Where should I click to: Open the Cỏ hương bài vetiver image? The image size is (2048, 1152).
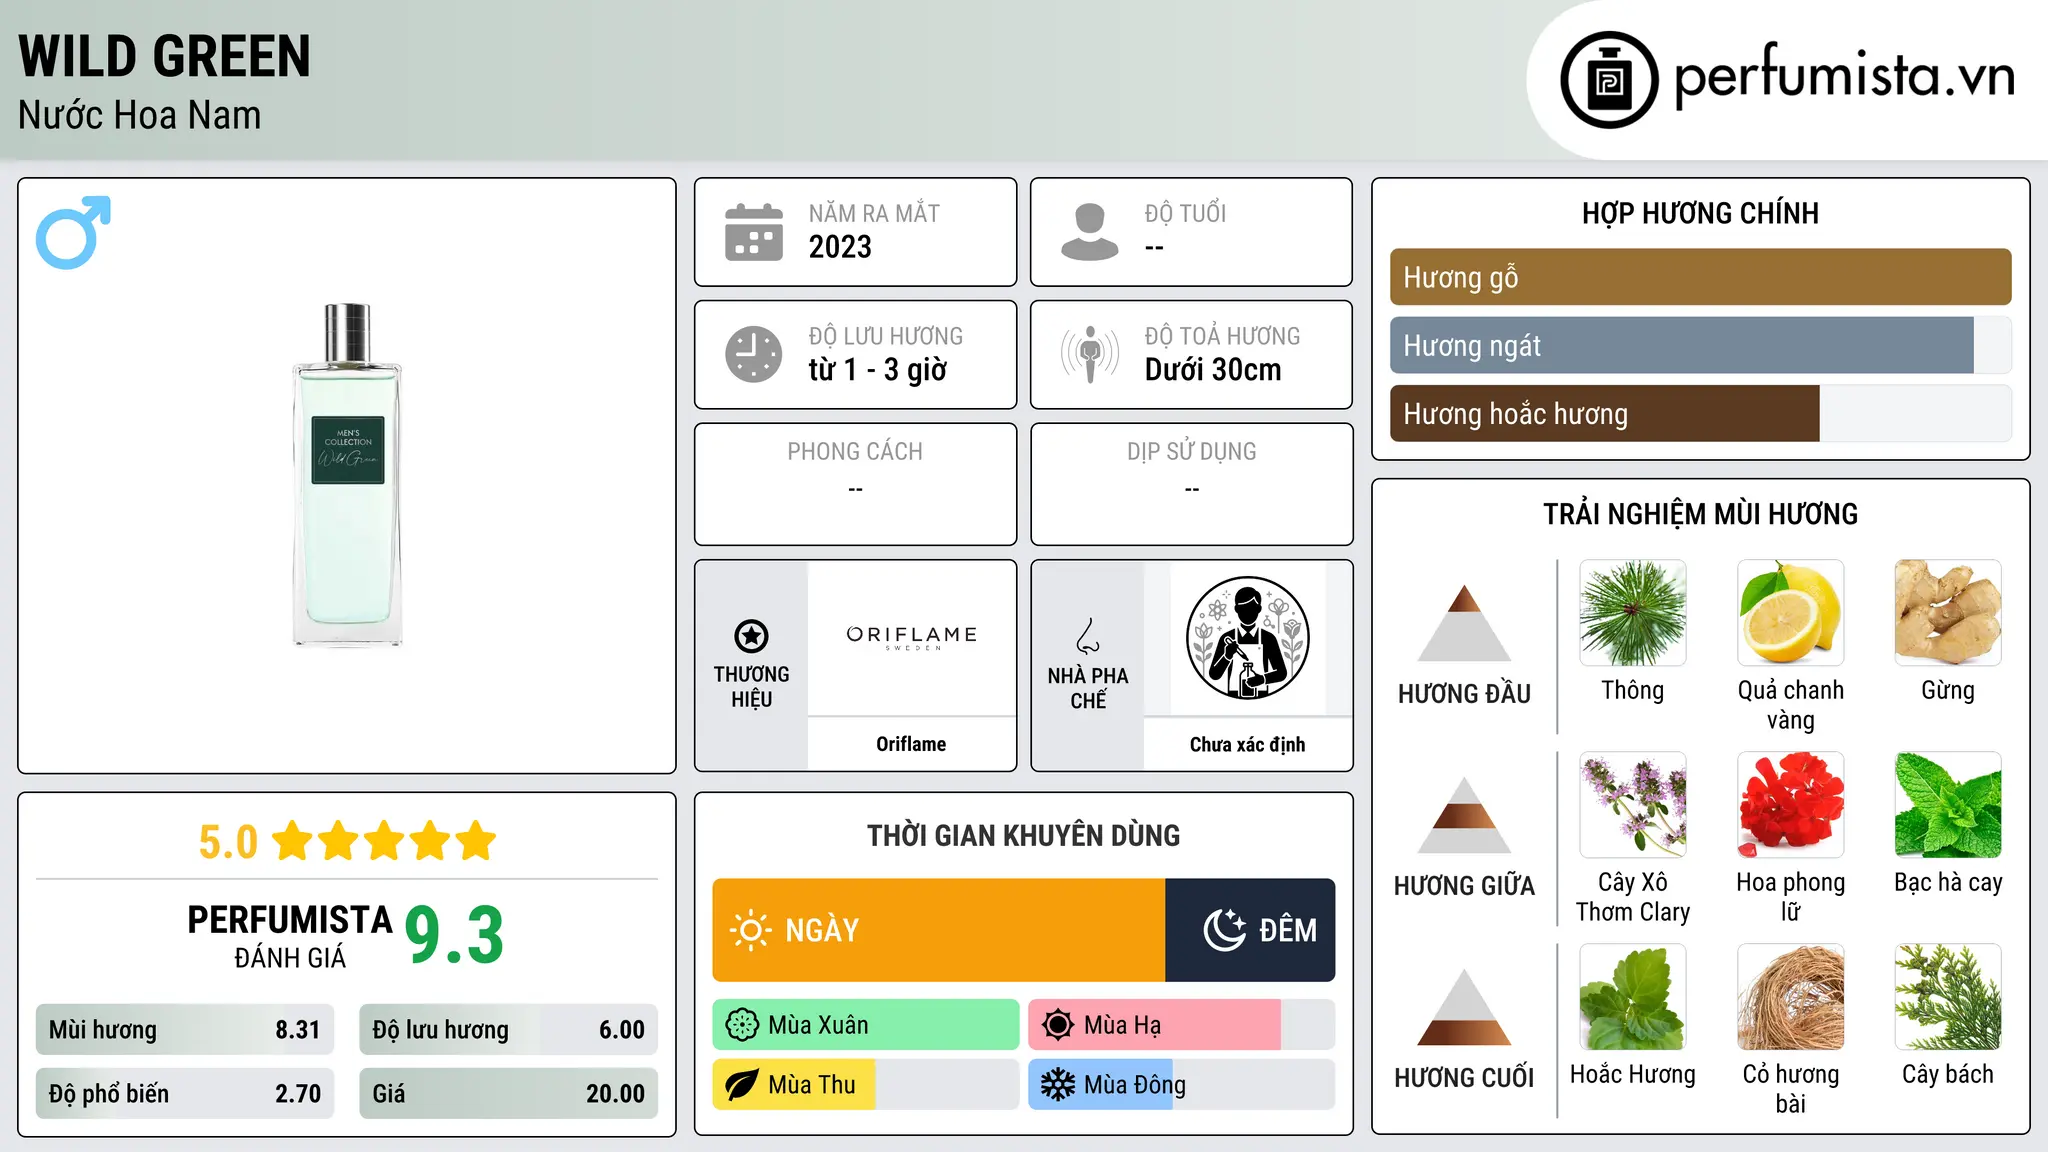pyautogui.click(x=1791, y=997)
